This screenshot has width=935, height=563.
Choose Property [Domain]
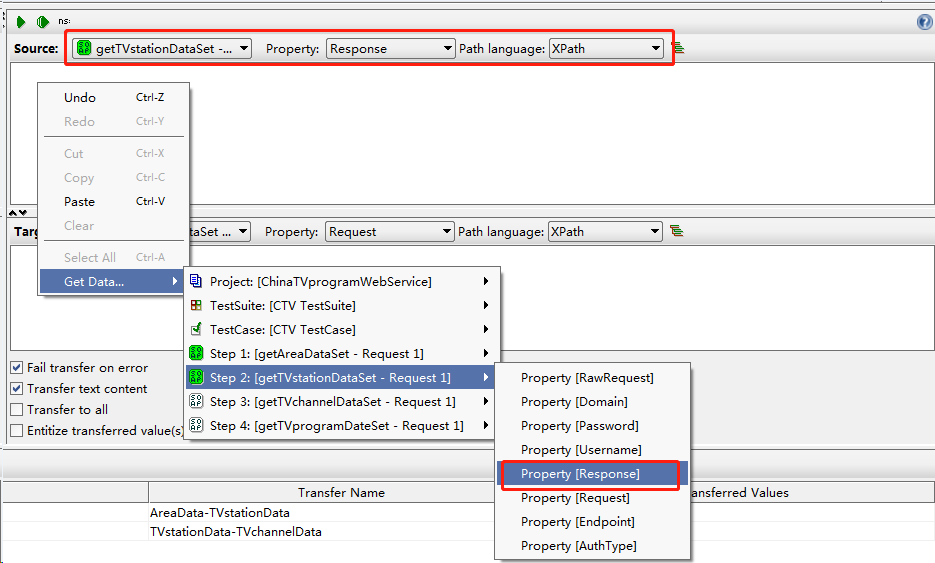tap(592, 401)
